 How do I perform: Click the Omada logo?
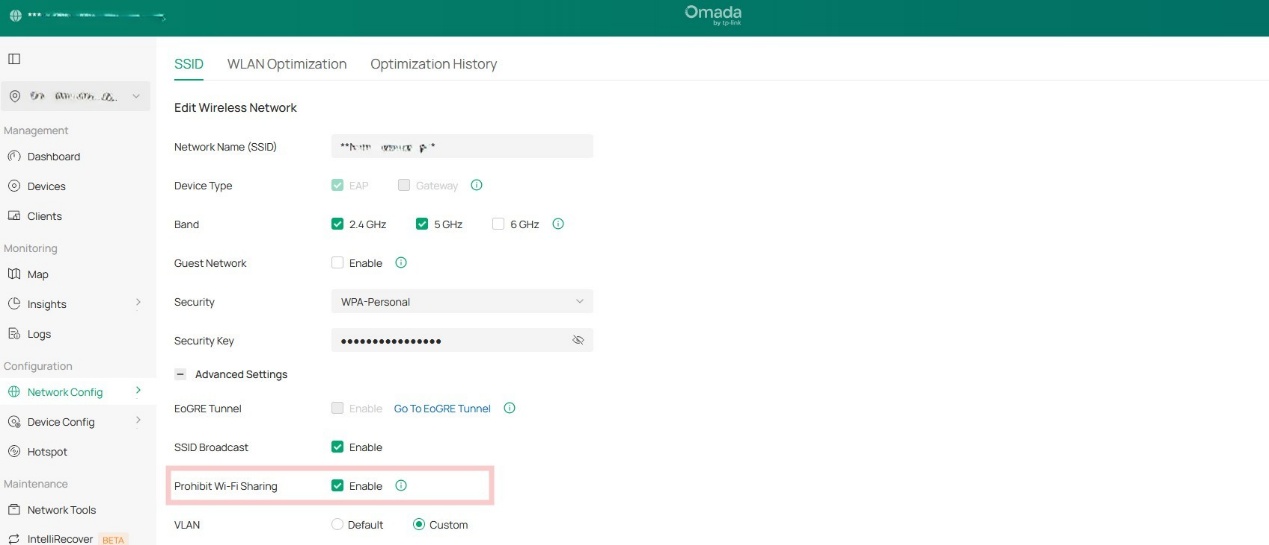[x=713, y=15]
